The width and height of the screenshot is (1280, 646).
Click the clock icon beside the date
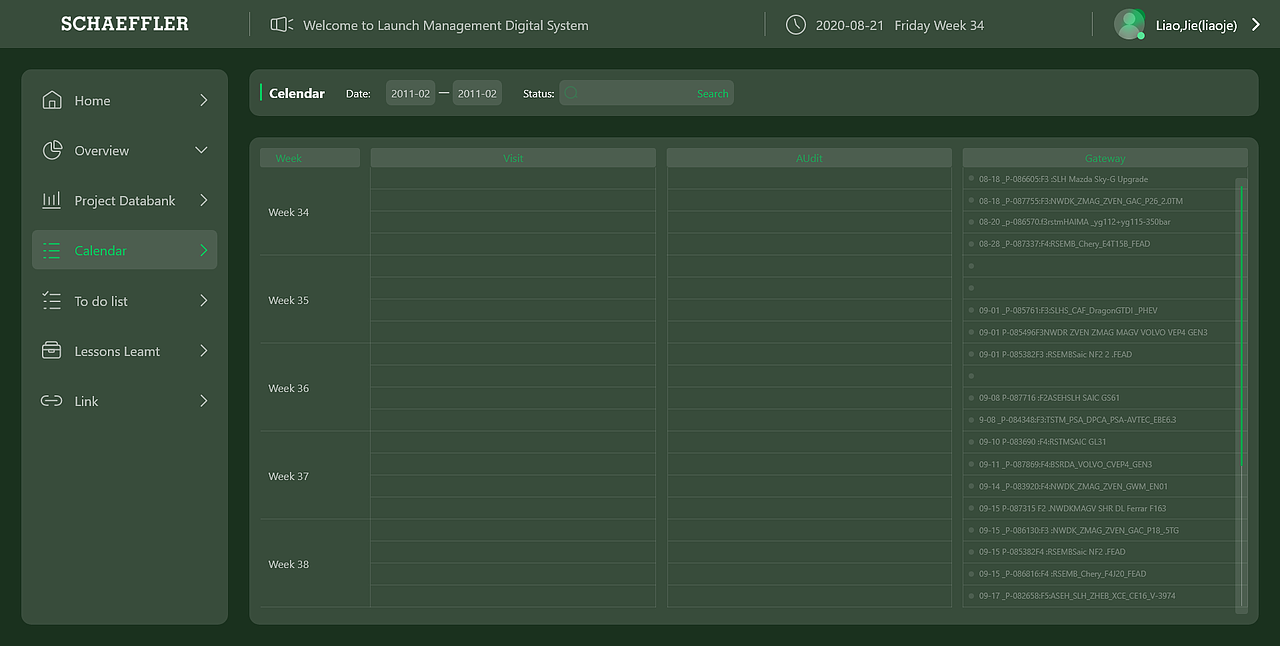796,25
